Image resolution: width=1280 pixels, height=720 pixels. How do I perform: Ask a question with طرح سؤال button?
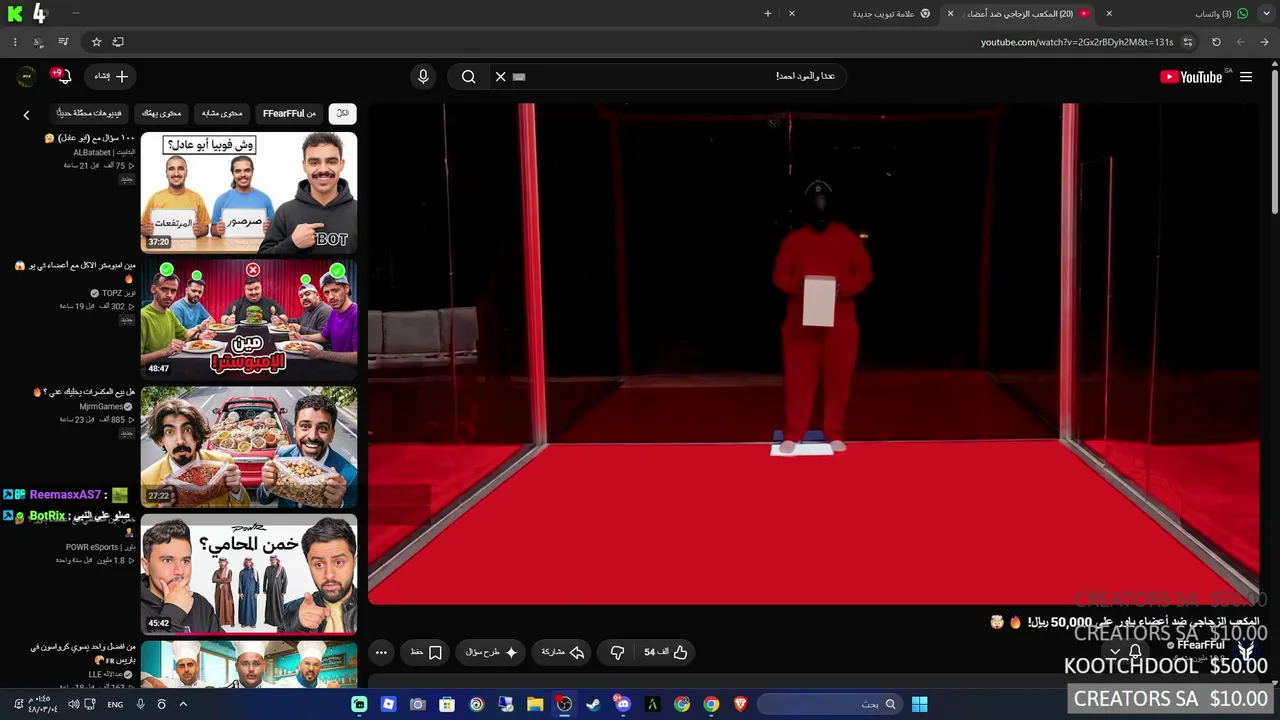492,652
